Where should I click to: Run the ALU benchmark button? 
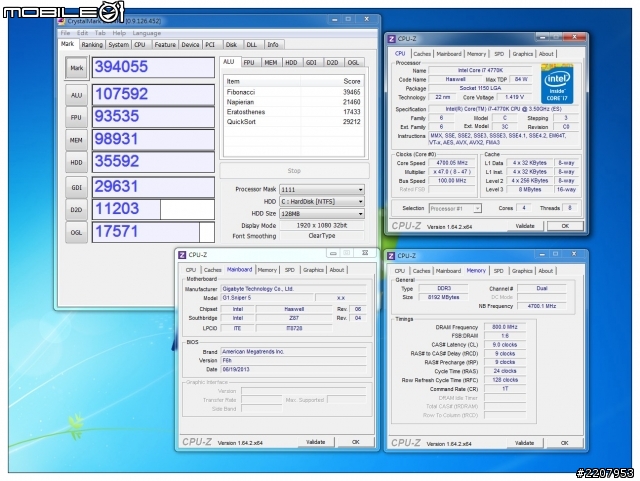pos(76,95)
